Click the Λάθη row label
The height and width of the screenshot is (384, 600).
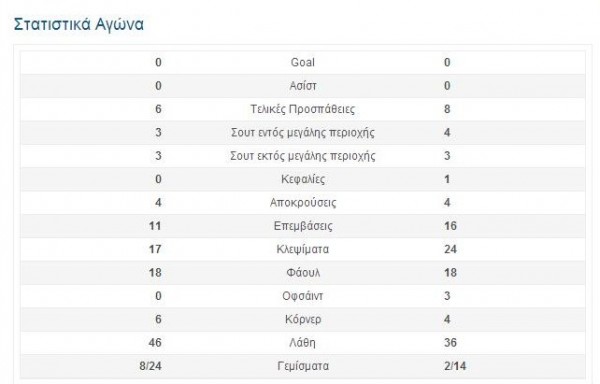(303, 343)
